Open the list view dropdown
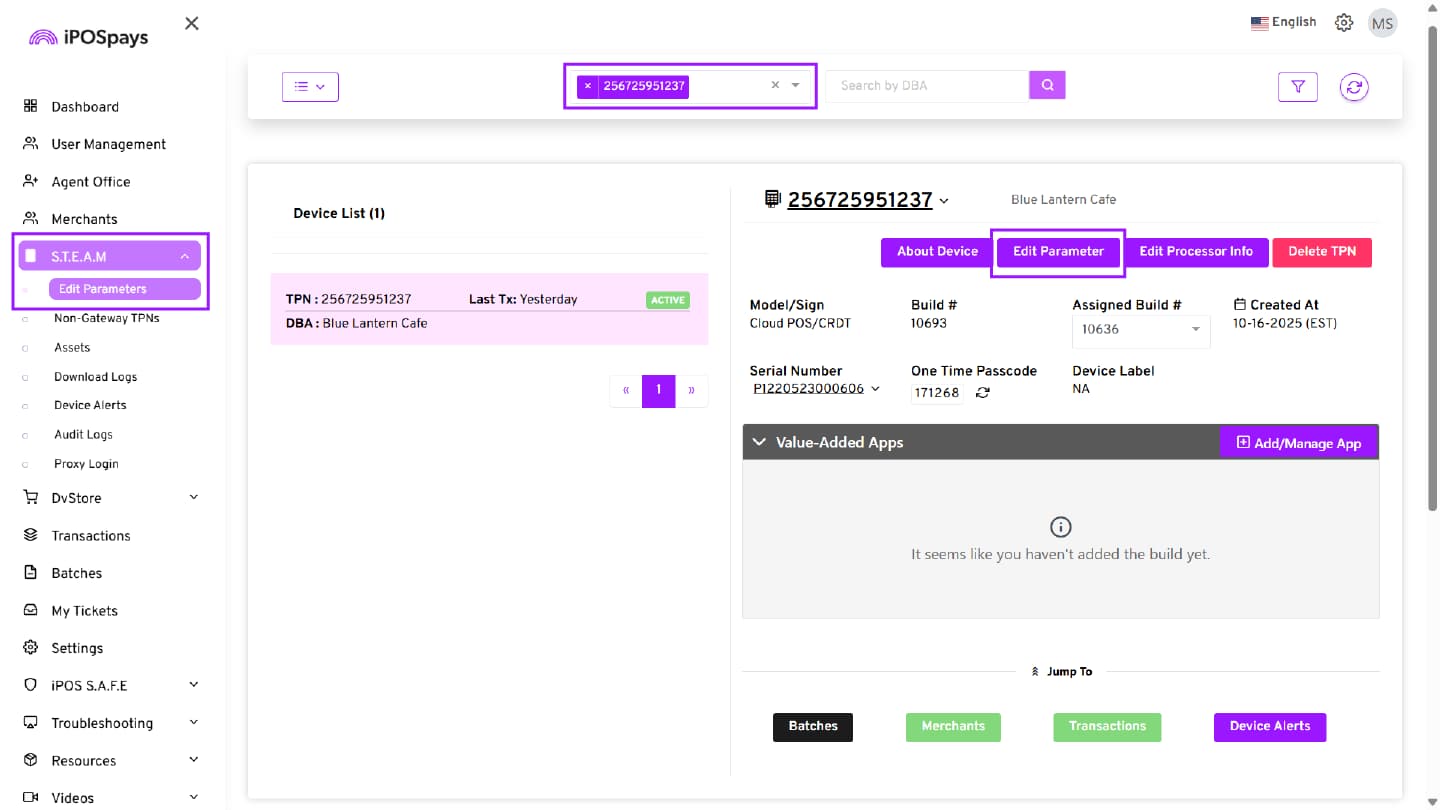The width and height of the screenshot is (1440, 810). click(x=310, y=87)
